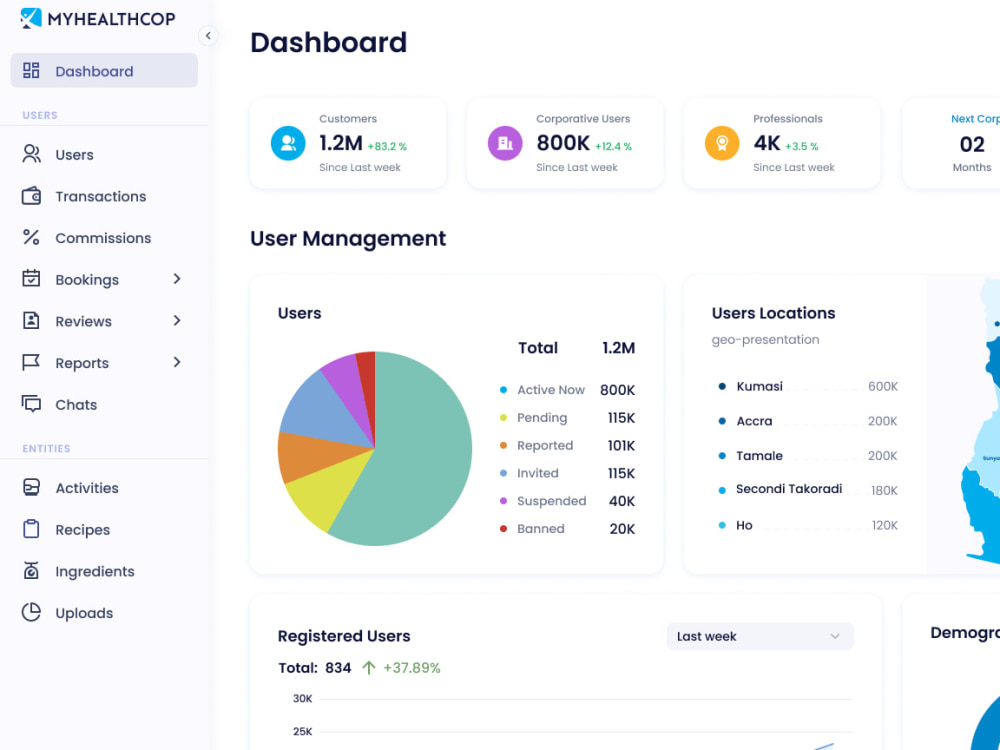Expand the Reviews submenu chevron
The height and width of the screenshot is (750, 1000).
click(x=177, y=320)
